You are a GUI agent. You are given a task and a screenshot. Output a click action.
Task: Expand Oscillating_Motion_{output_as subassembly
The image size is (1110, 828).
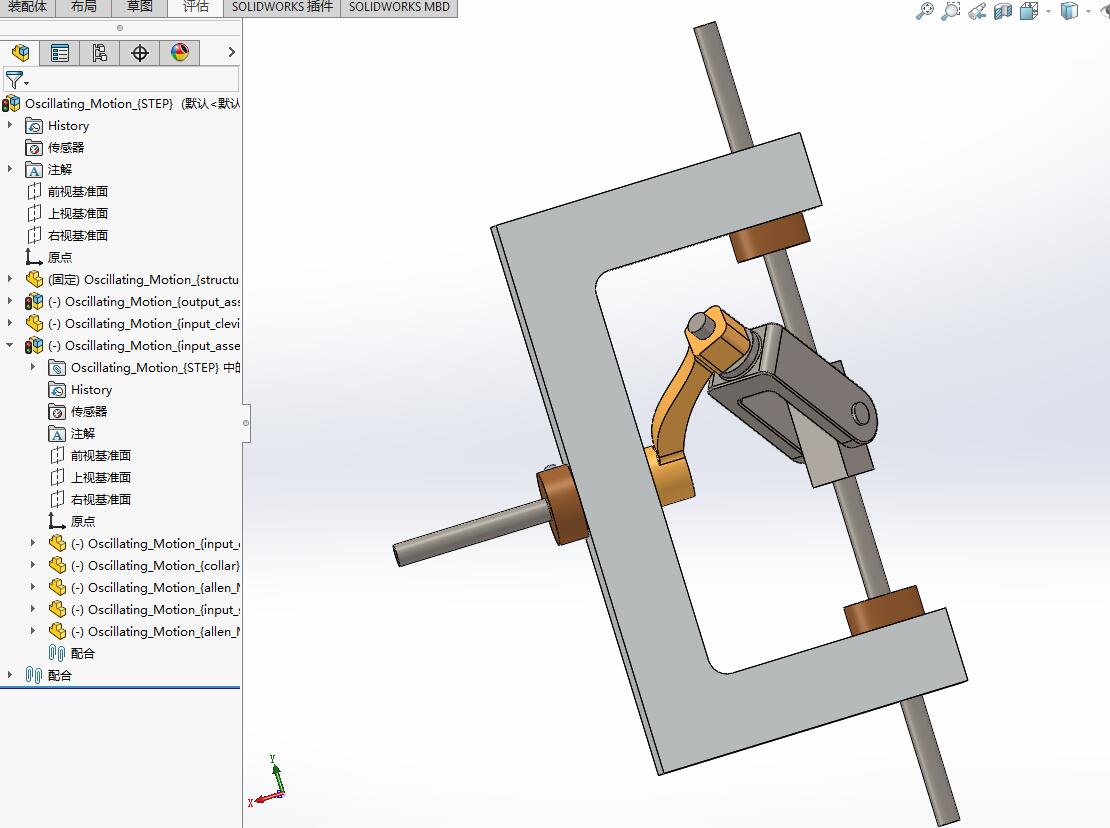click(x=10, y=301)
